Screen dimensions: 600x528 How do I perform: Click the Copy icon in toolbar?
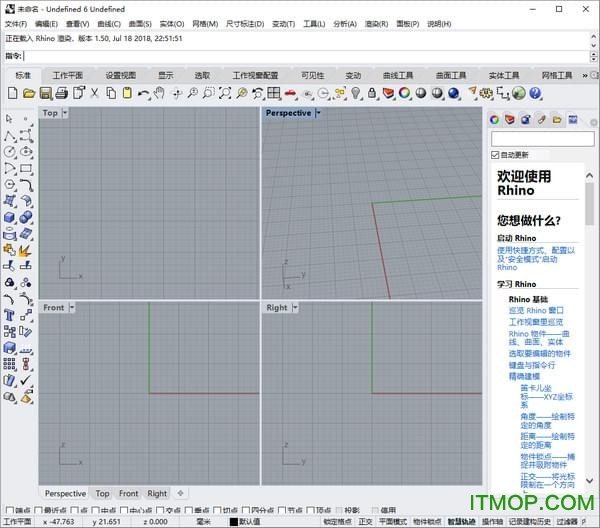point(111,93)
